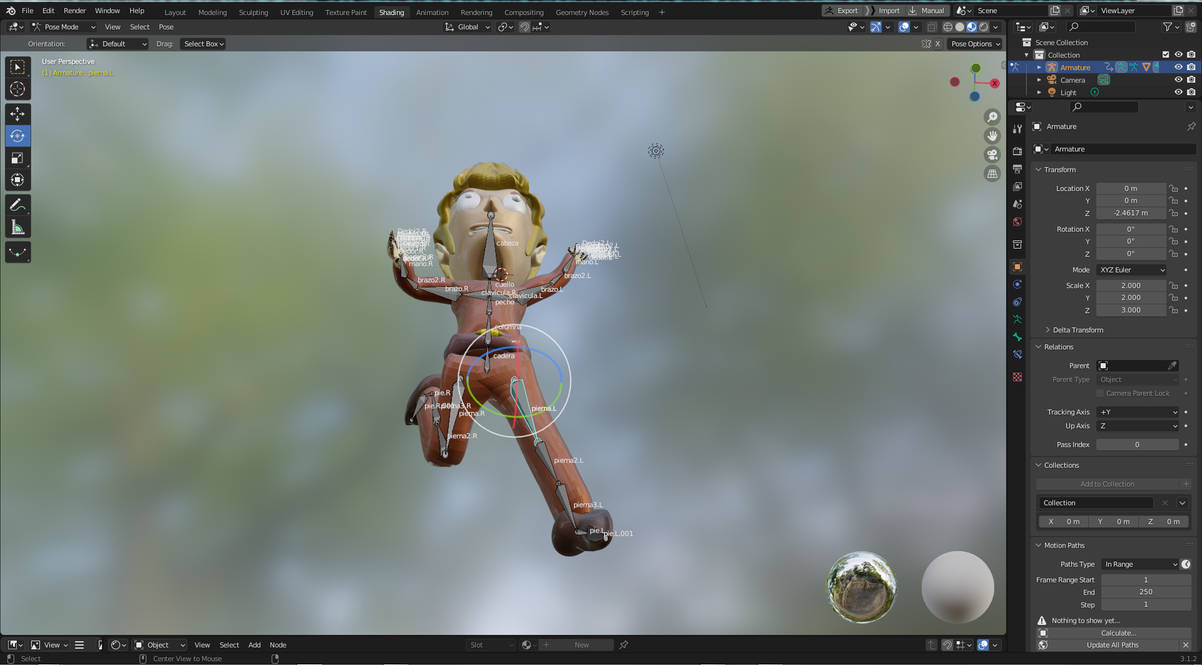The width and height of the screenshot is (1202, 665).
Task: Select rendered viewport shading sphere
Action: [x=983, y=27]
